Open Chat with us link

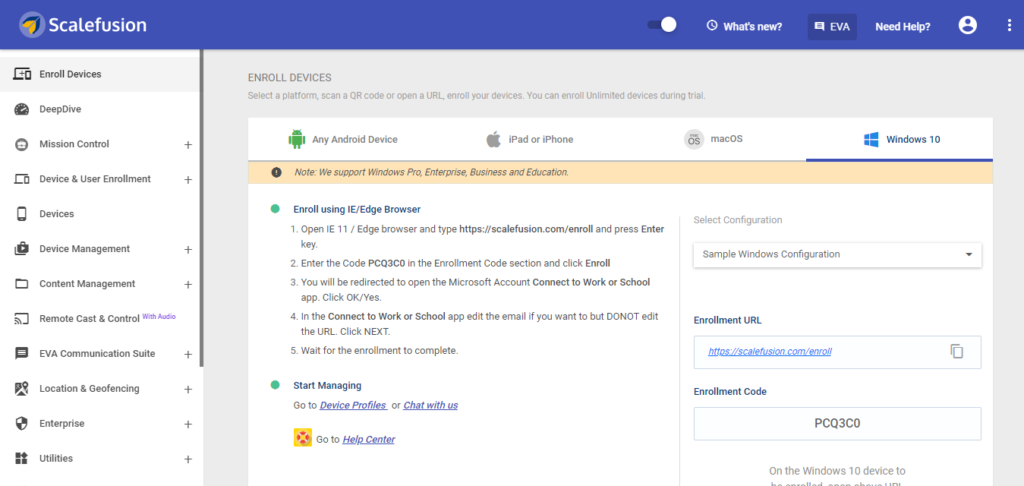pos(430,405)
